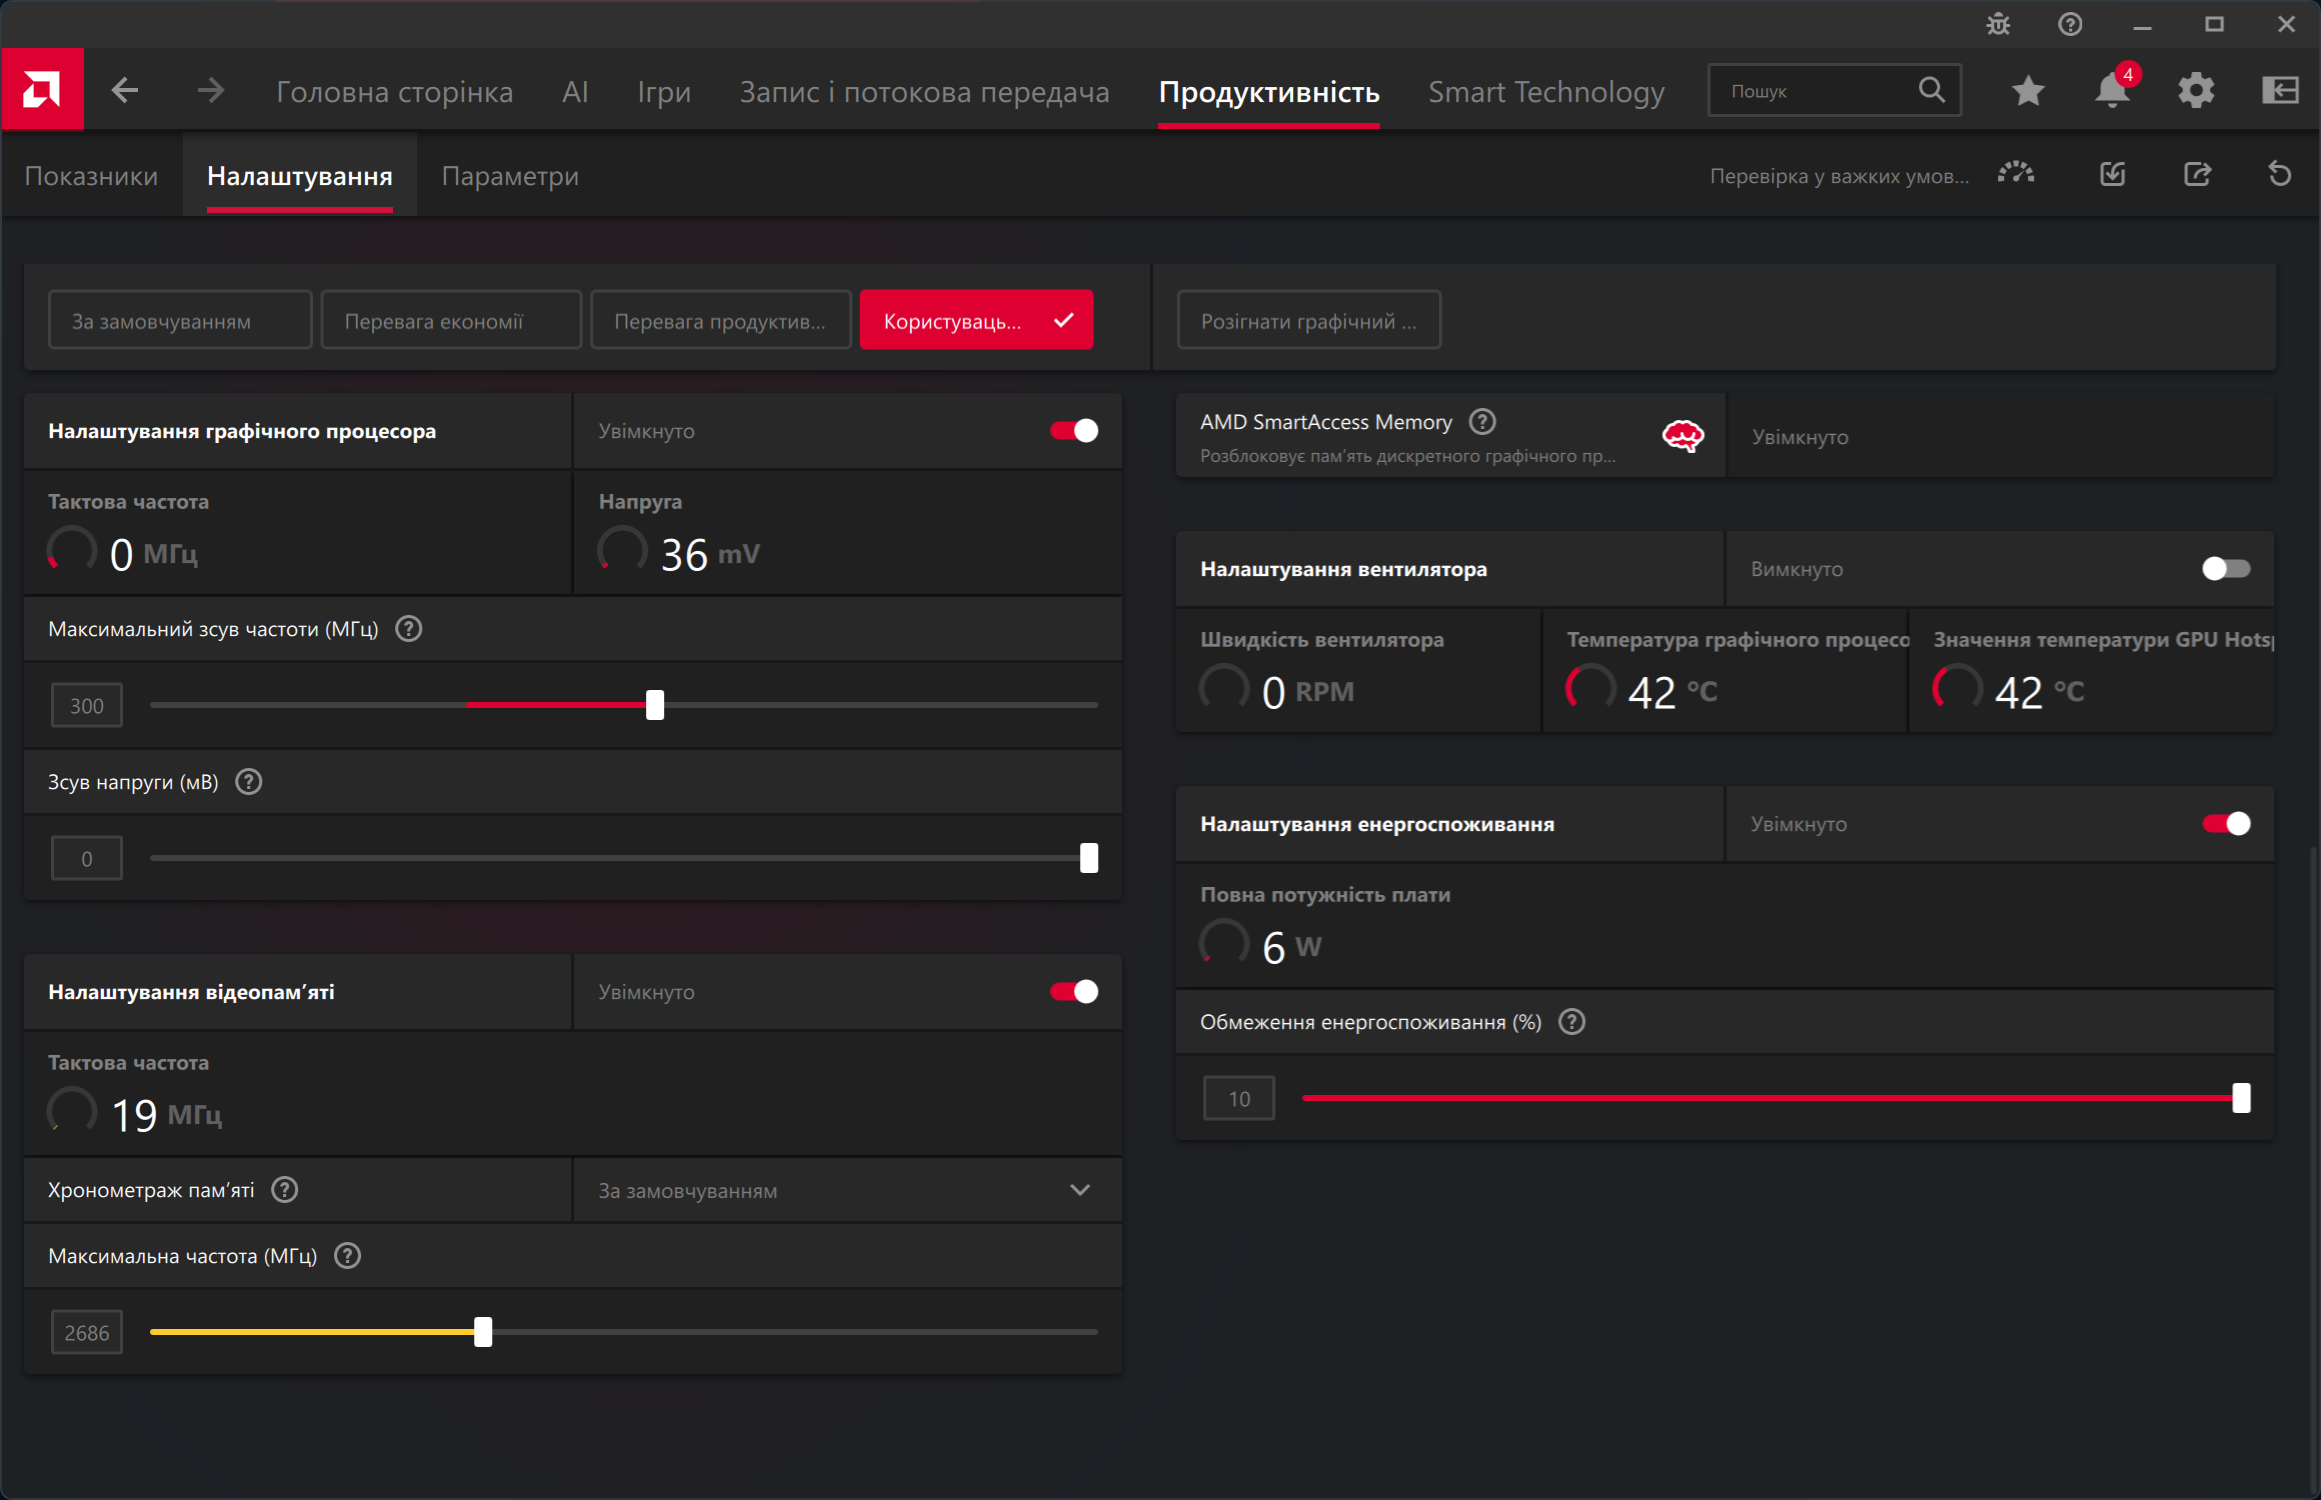Select the За замовчуванням preset button
Viewport: 2321px width, 1500px height.
(180, 321)
